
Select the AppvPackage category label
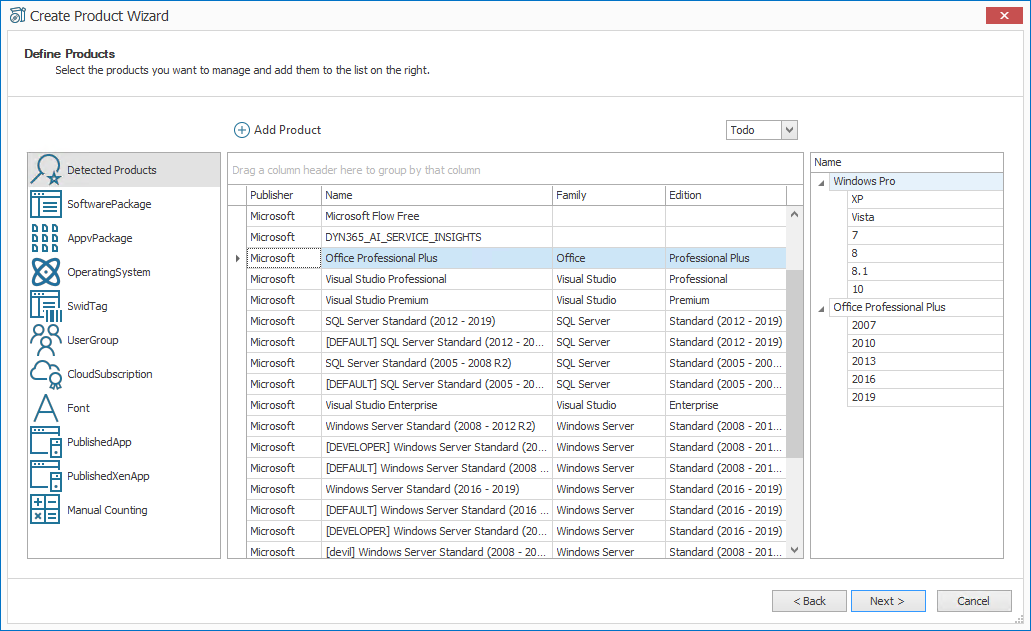coord(99,238)
